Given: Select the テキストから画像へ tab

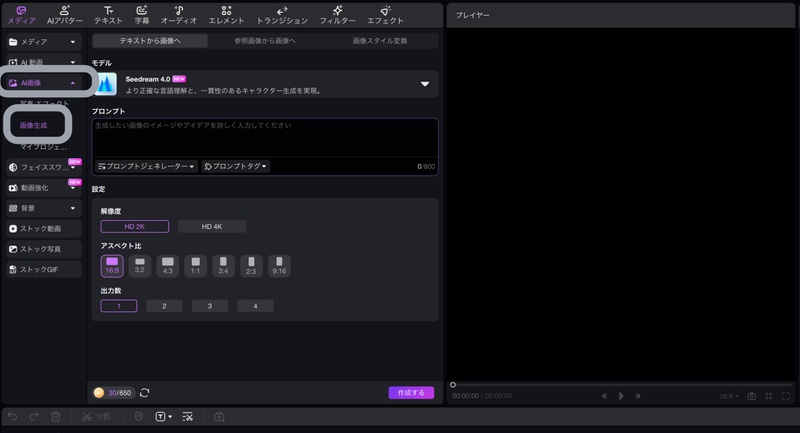Looking at the screenshot, I should [x=150, y=41].
